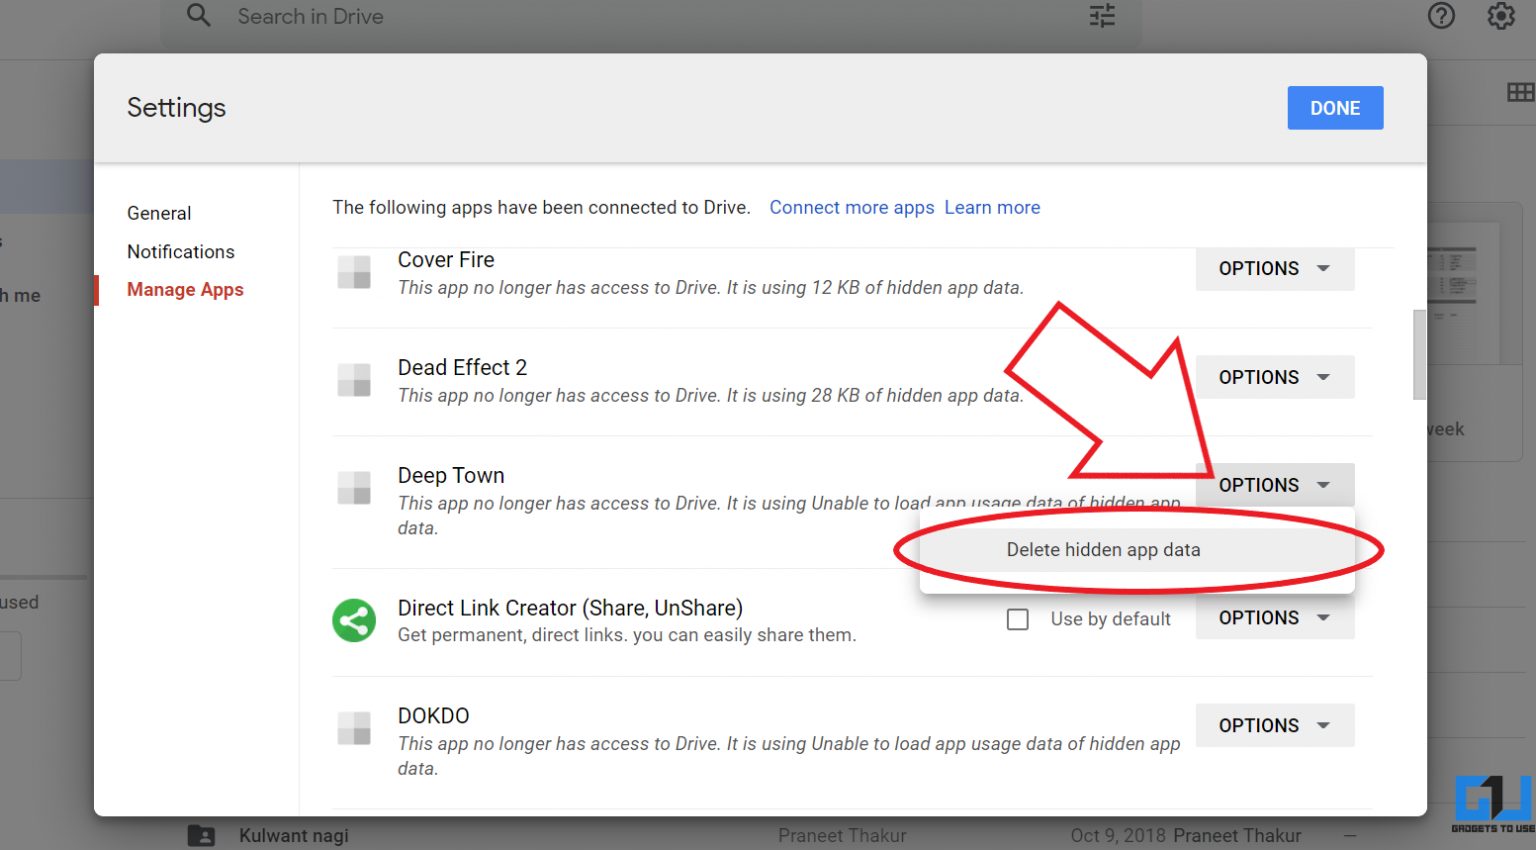Click the Deep Town app name
Screen dimensions: 1536x850
tap(451, 476)
